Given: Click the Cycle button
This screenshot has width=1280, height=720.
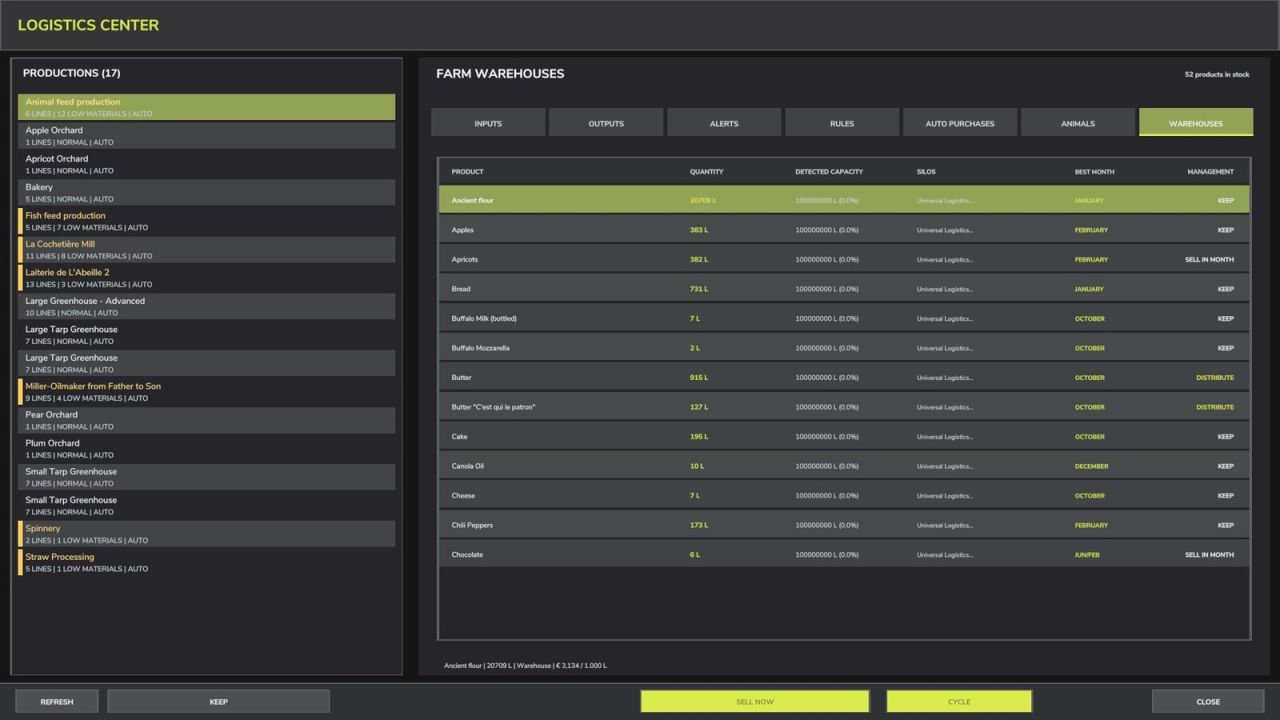Looking at the screenshot, I should [x=959, y=701].
